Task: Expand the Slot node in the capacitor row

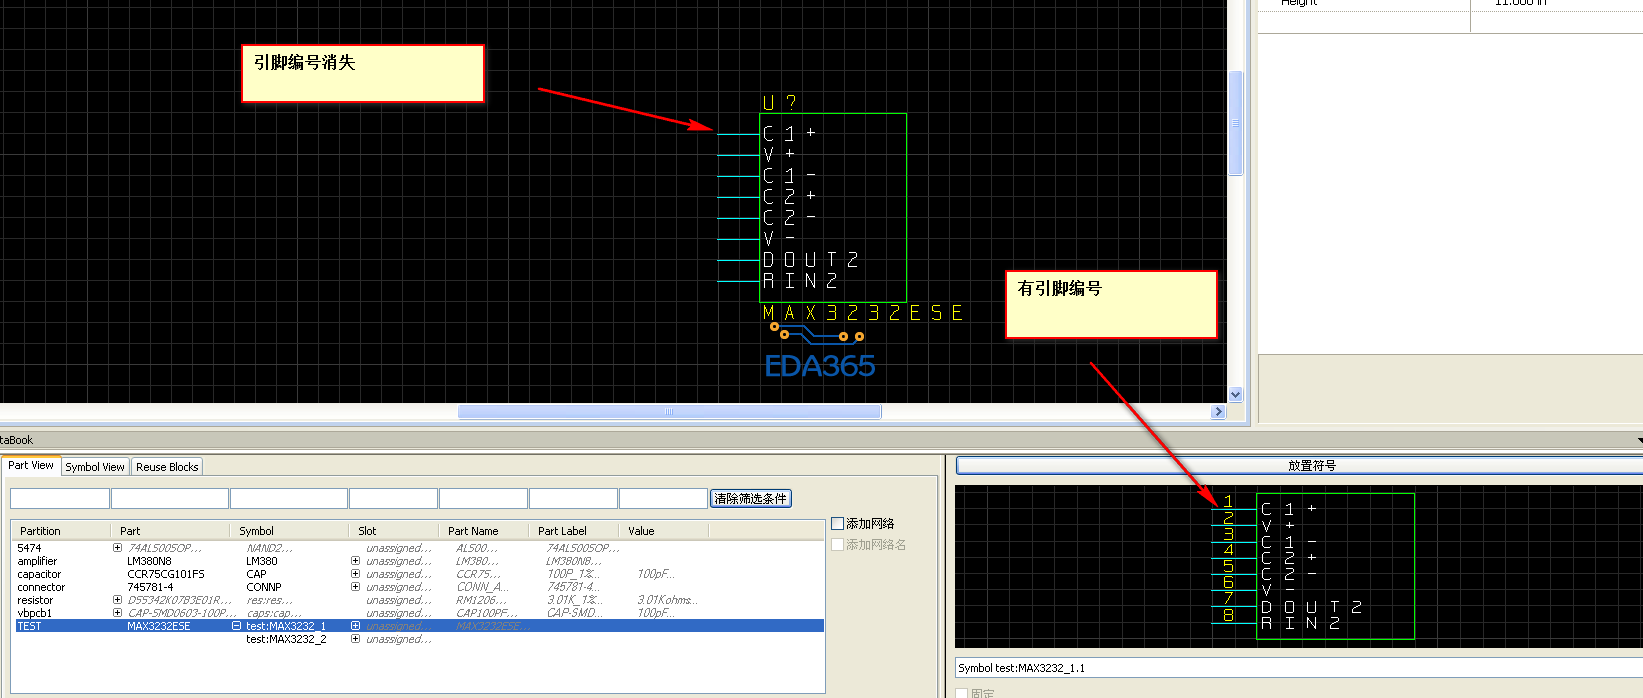Action: pyautogui.click(x=355, y=574)
